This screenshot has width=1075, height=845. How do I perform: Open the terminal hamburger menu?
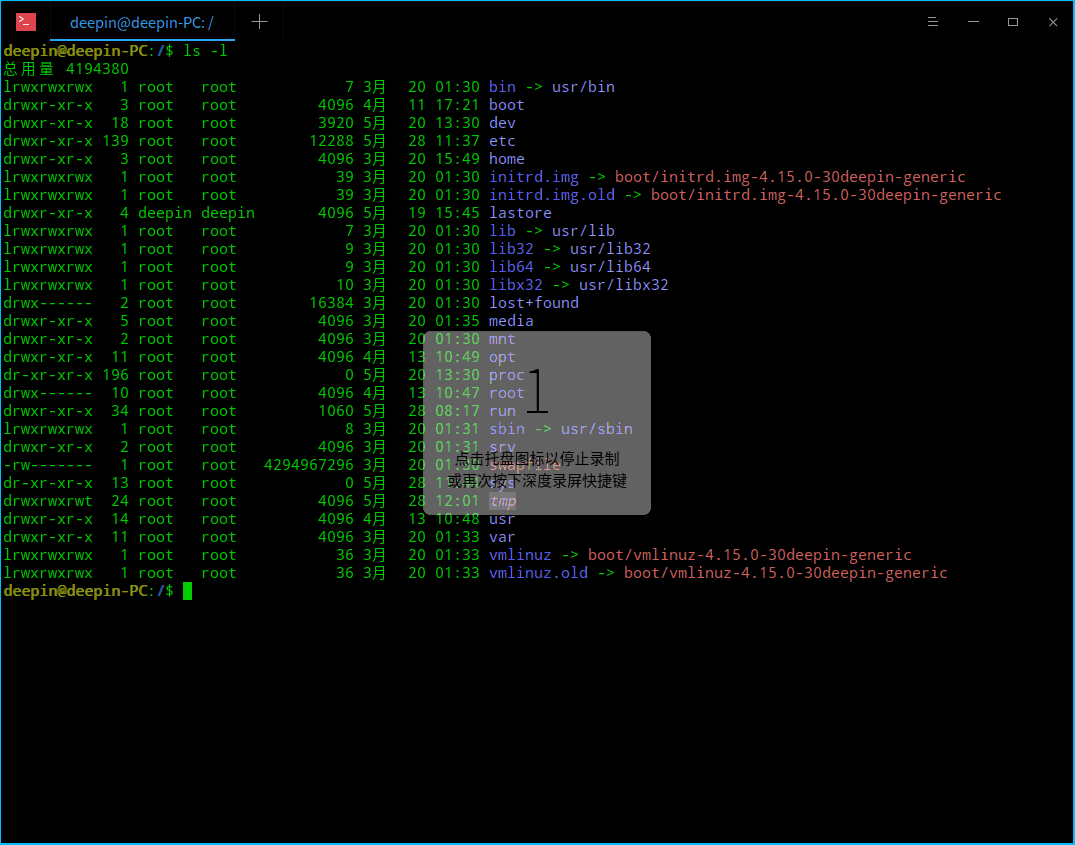(x=932, y=22)
